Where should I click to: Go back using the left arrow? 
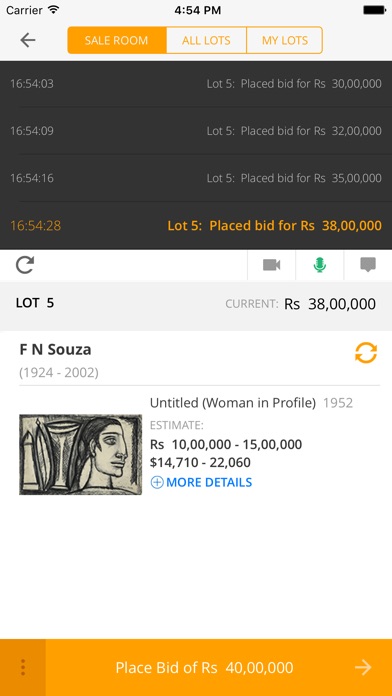coord(28,40)
